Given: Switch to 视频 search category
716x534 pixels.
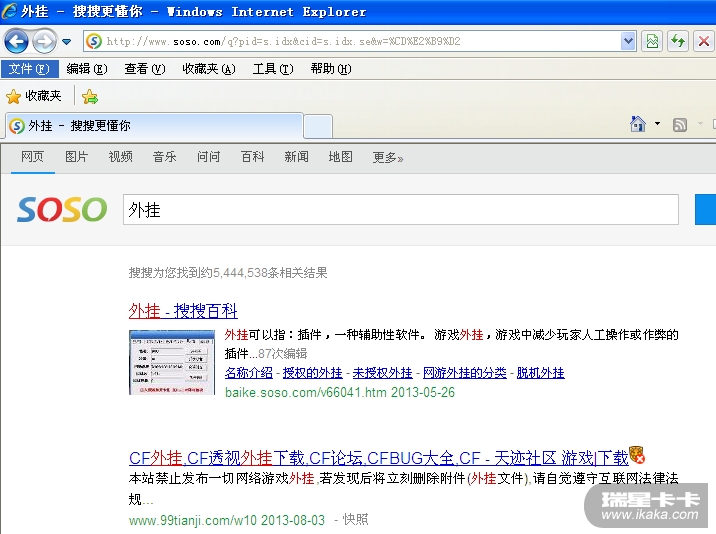Looking at the screenshot, I should tap(121, 157).
